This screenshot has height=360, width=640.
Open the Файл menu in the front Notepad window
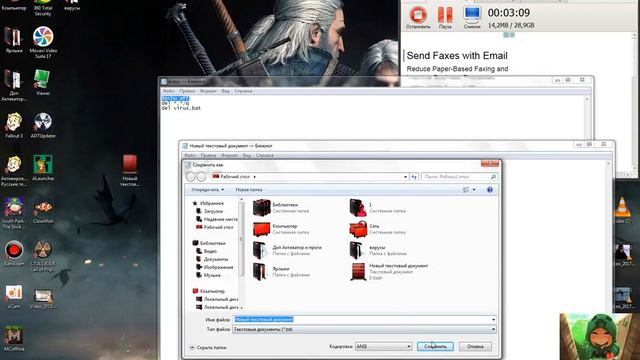click(x=190, y=156)
